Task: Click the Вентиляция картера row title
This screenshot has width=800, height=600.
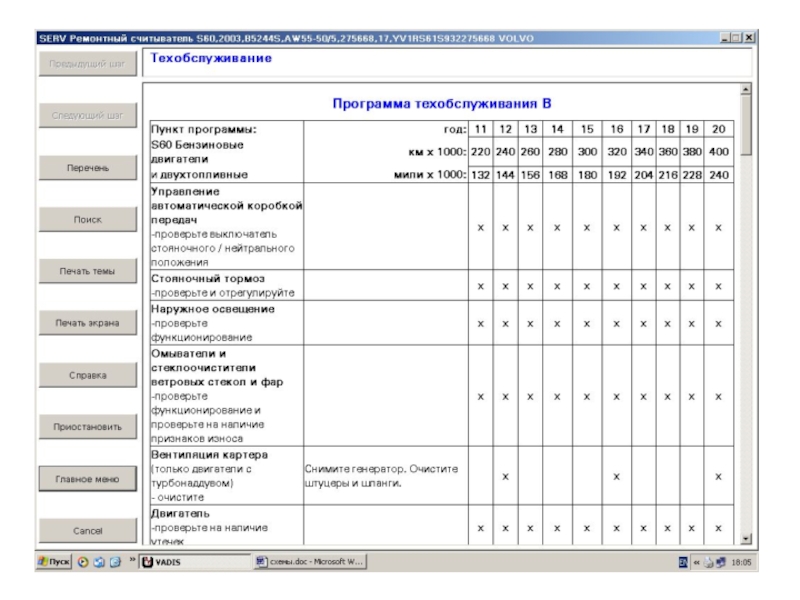Action: point(210,455)
